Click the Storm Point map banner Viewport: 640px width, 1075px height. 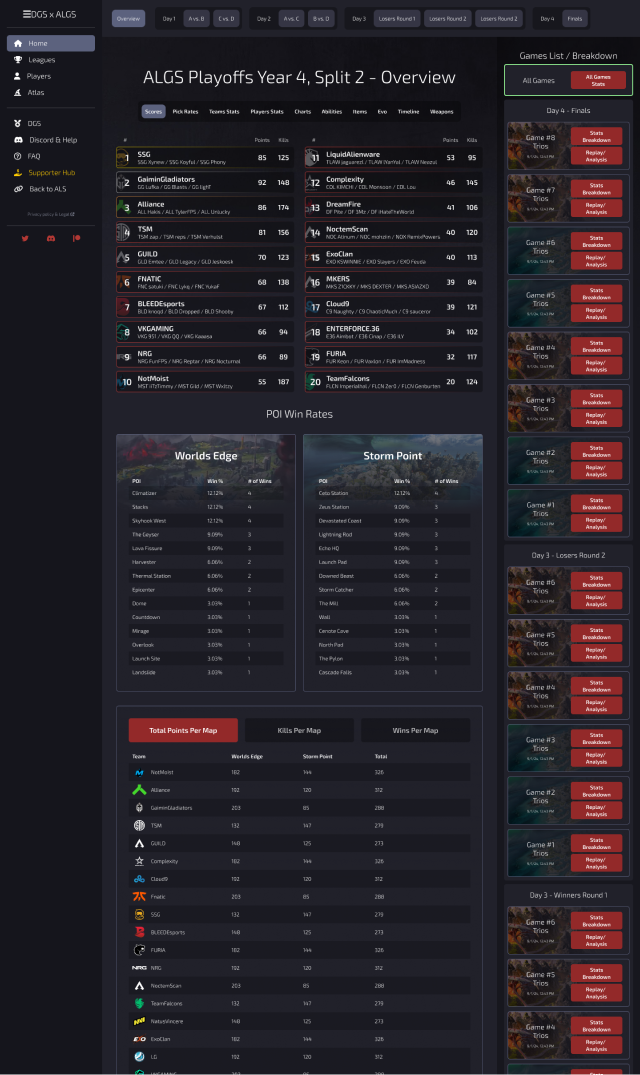(393, 455)
